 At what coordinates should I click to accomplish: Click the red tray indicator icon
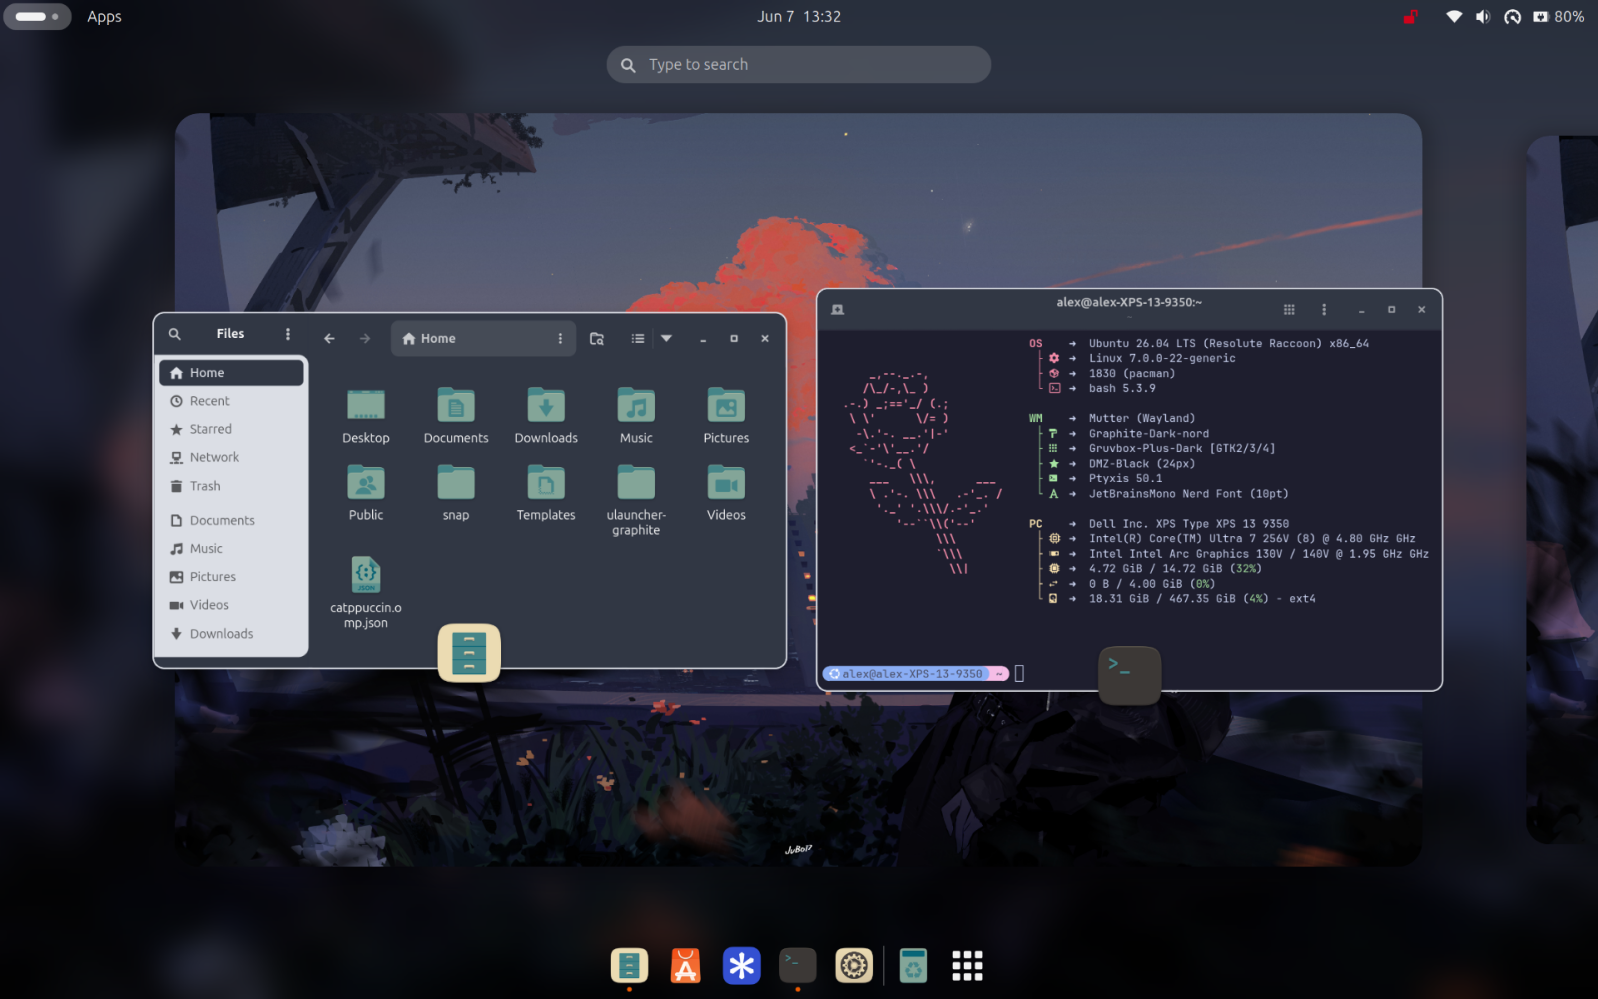(x=1410, y=17)
